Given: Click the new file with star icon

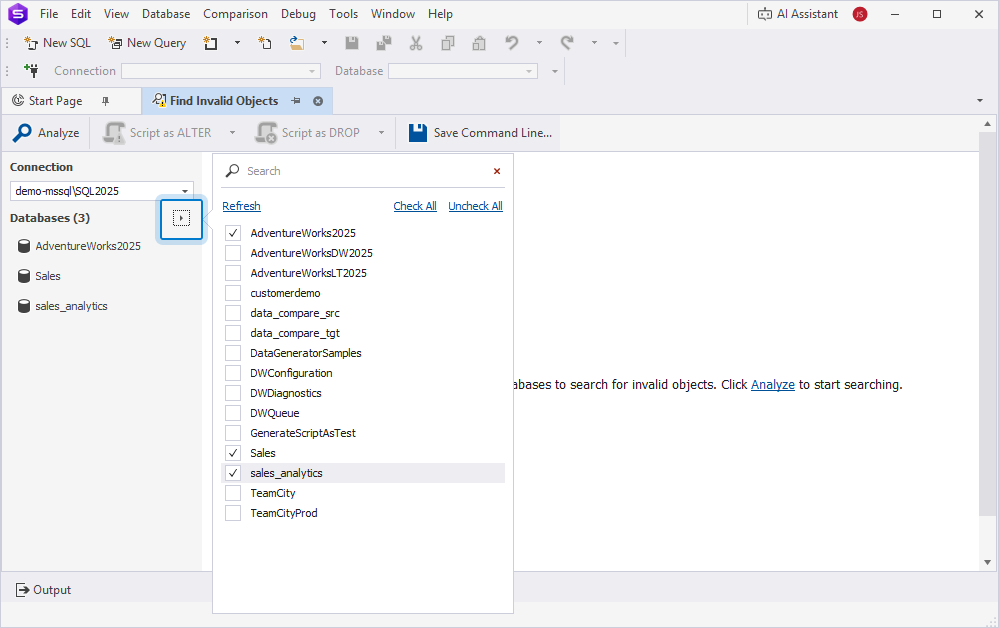Looking at the screenshot, I should 265,43.
